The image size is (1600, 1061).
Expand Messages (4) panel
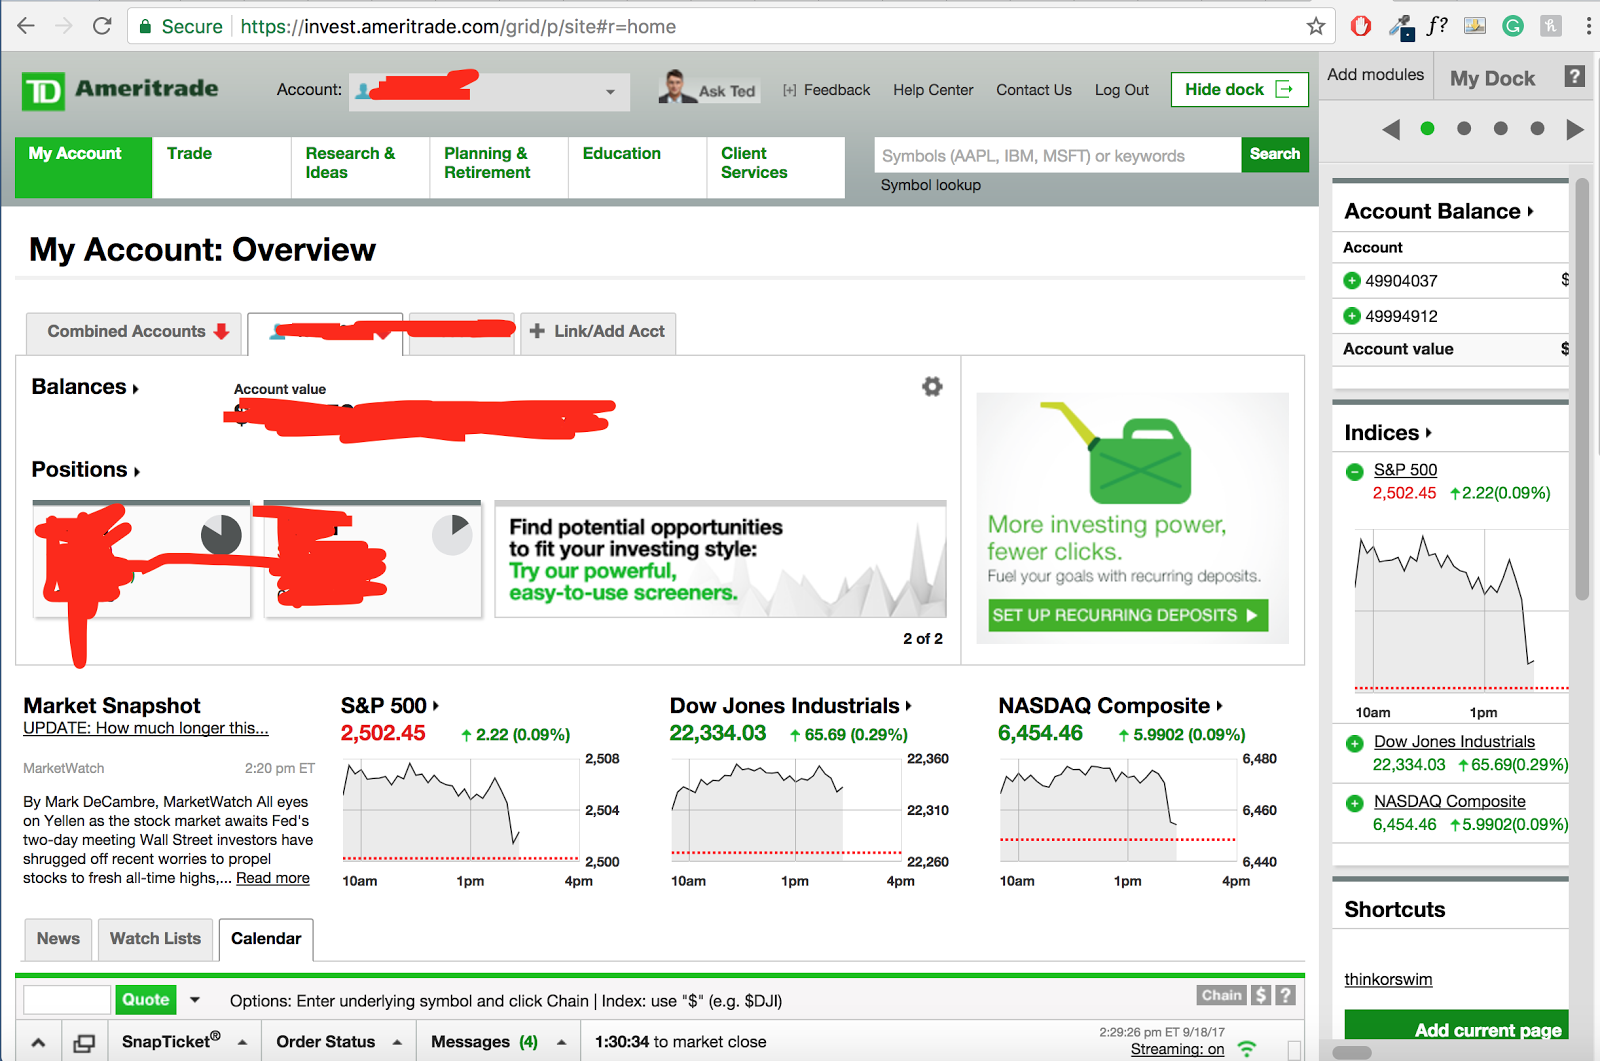[499, 1042]
